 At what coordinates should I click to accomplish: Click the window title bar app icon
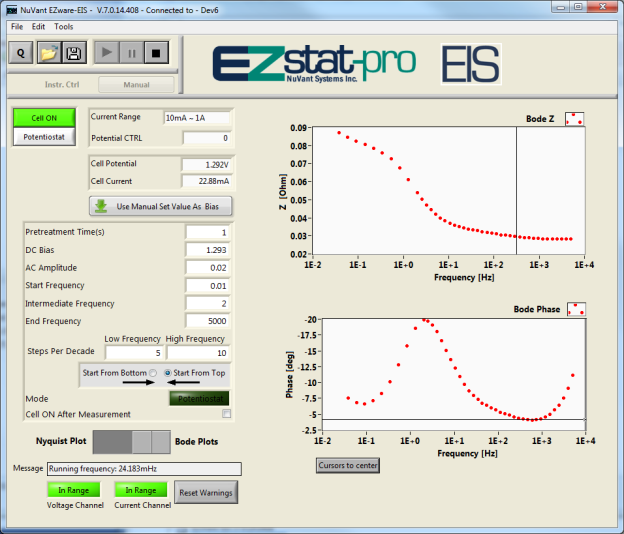tap(12, 10)
